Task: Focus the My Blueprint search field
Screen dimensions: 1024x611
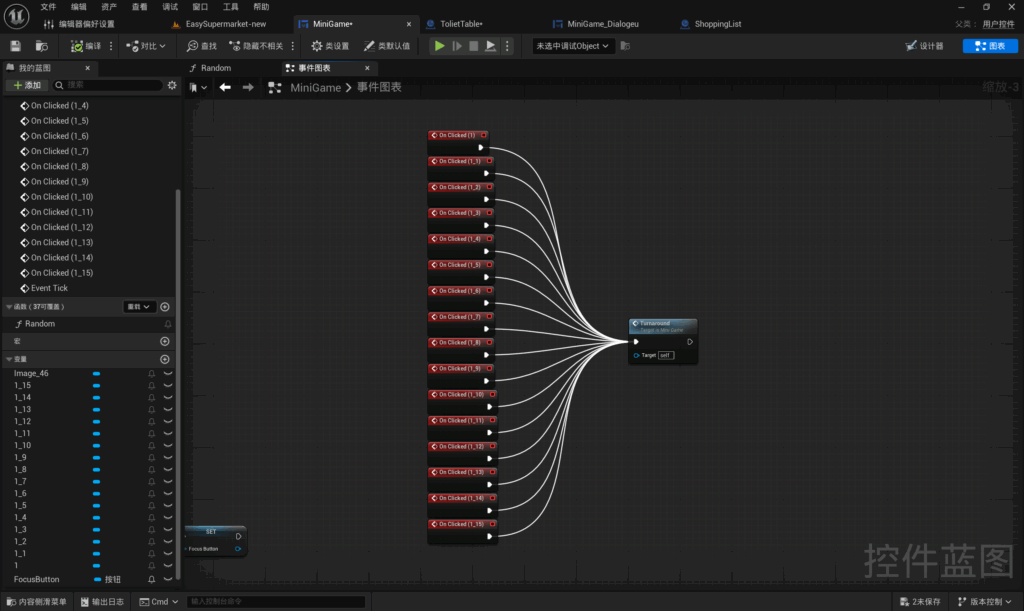Action: [x=108, y=85]
